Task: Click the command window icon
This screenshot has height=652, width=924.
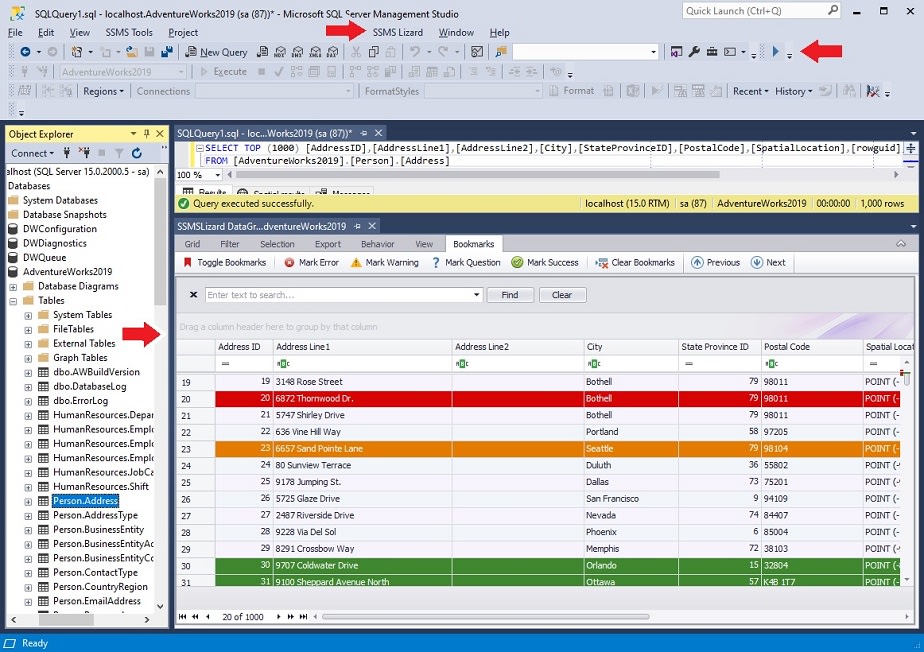Action: tap(730, 52)
